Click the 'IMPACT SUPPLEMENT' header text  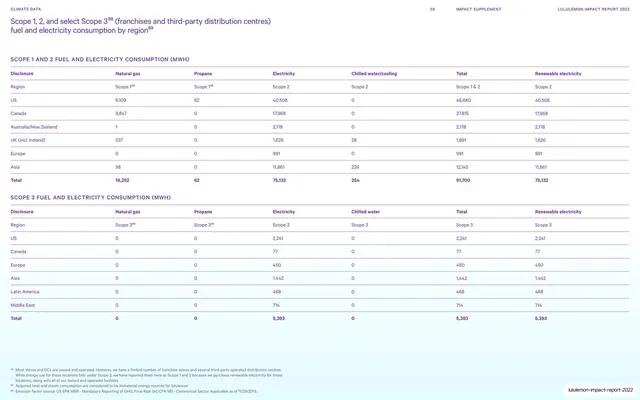tap(478, 9)
